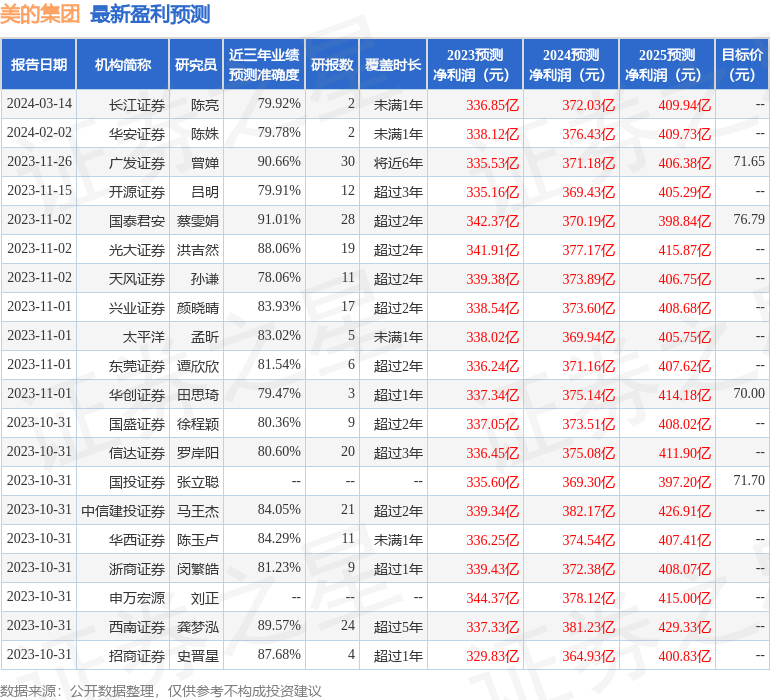
Task: Select the 研究员 column header
Action: (x=196, y=65)
